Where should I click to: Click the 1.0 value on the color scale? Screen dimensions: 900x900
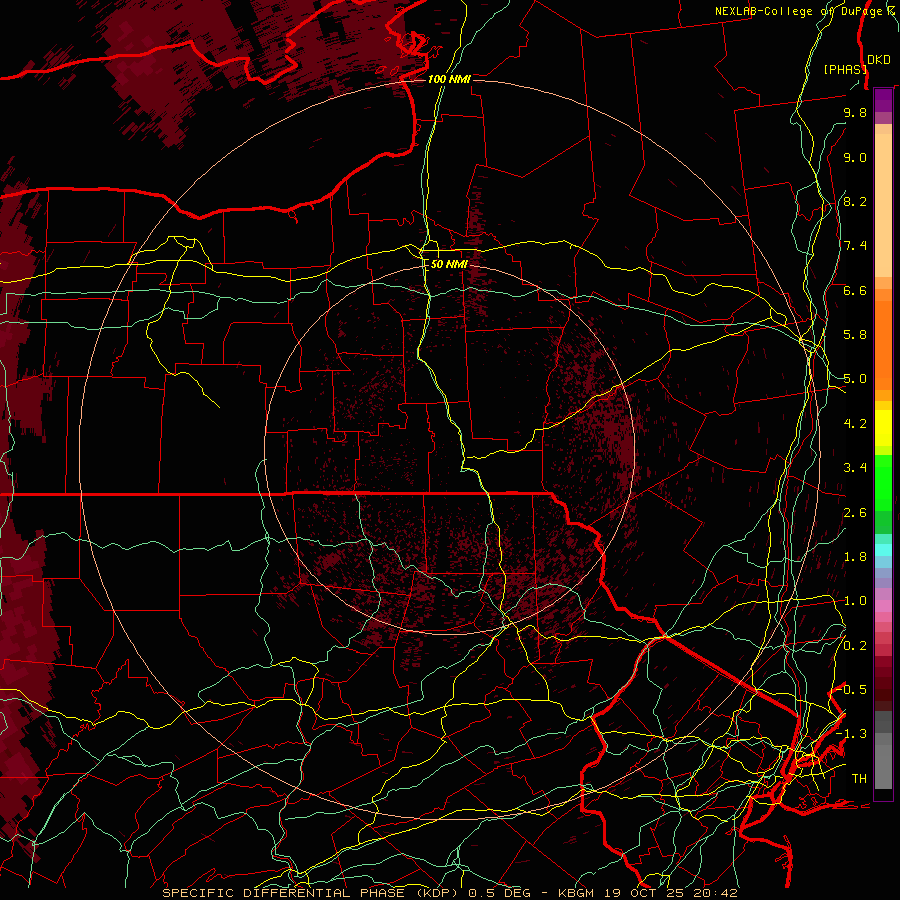pos(855,601)
